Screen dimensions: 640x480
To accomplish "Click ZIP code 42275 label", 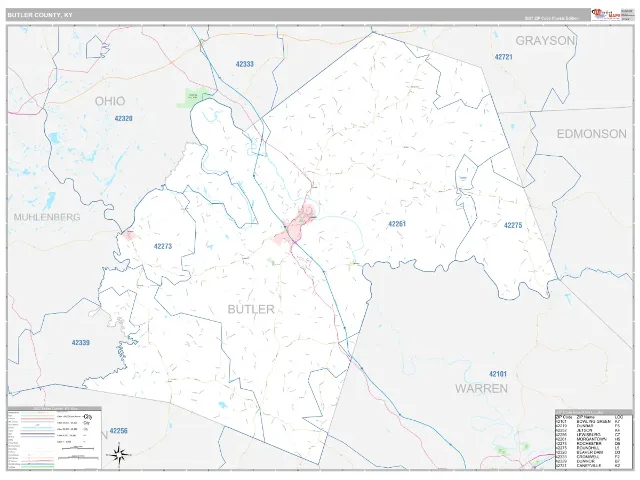I will pyautogui.click(x=513, y=225).
